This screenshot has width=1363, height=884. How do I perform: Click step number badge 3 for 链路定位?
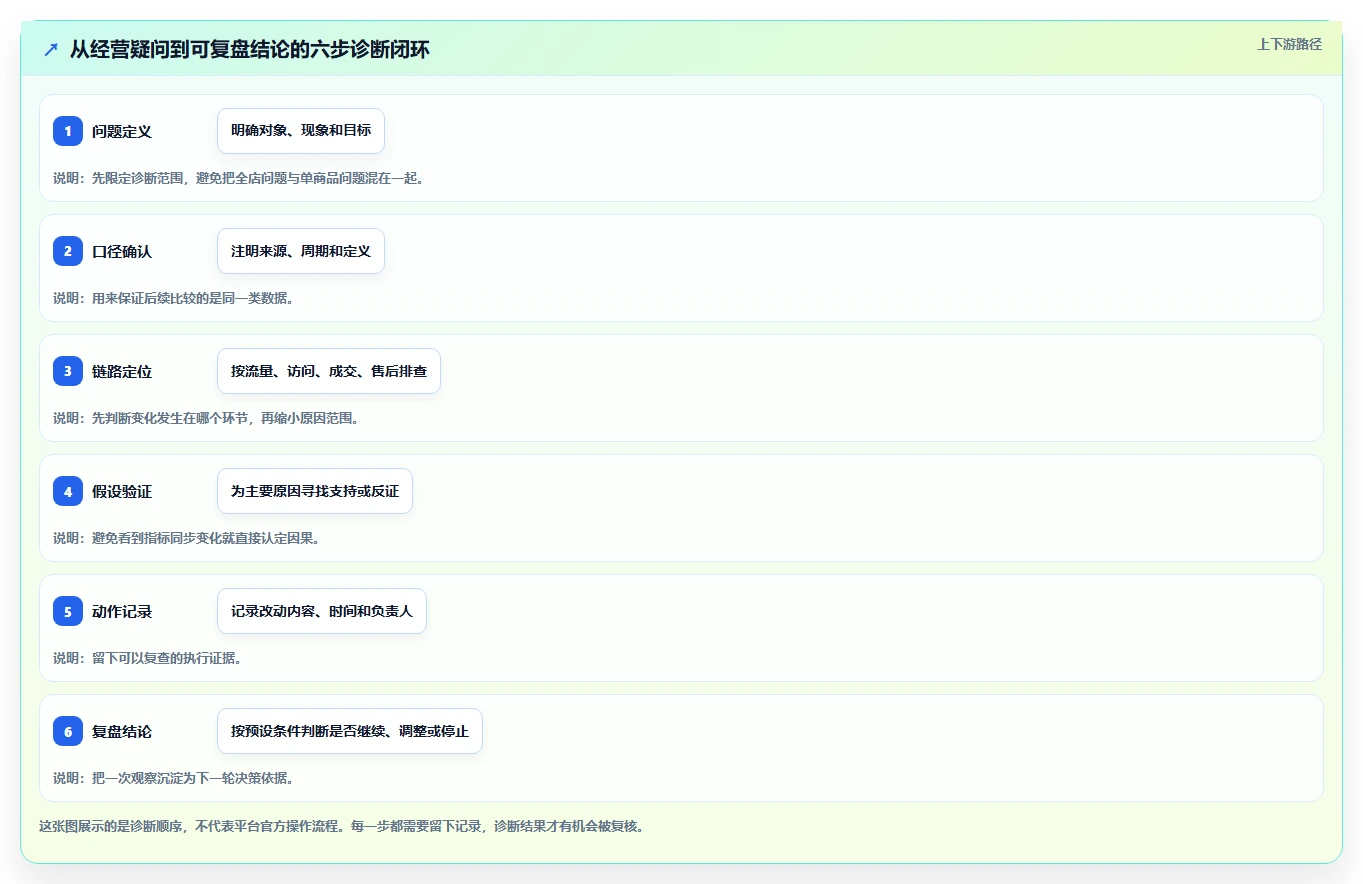[68, 371]
